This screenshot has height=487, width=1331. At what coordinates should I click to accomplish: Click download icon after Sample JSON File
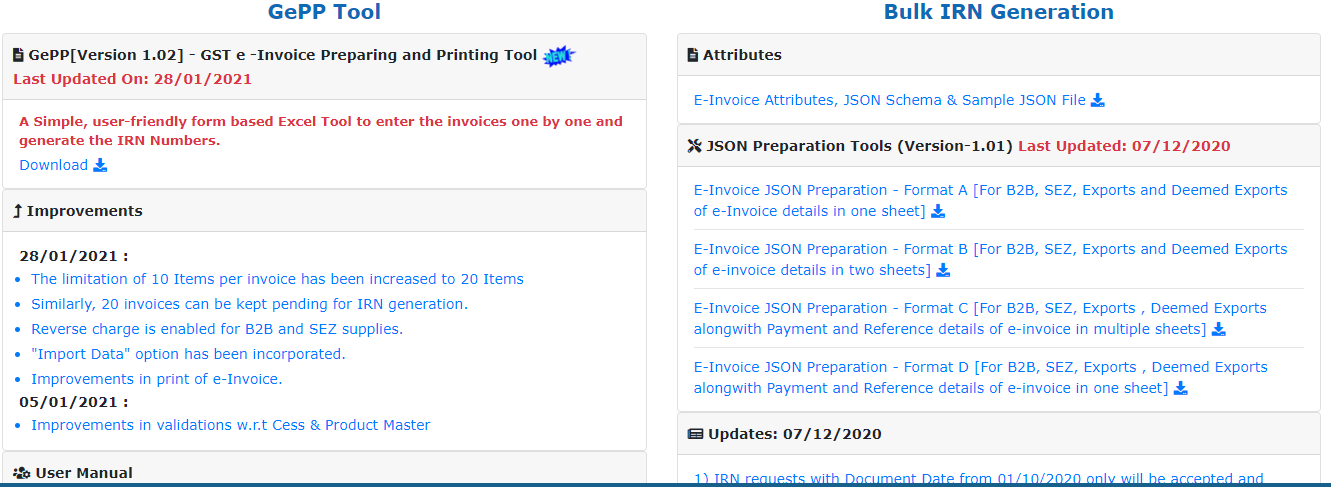[1097, 100]
